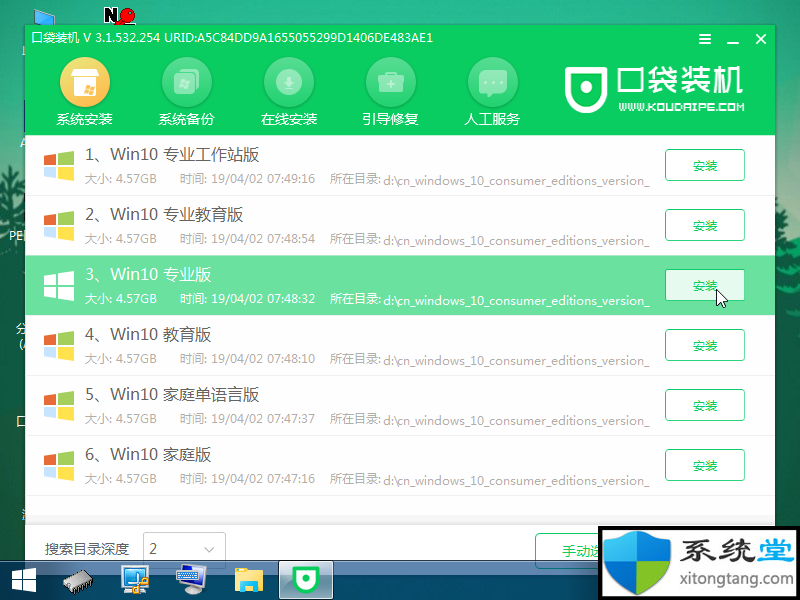Open 引导修复 boot repair tool
The height and width of the screenshot is (600, 800).
coord(391,93)
